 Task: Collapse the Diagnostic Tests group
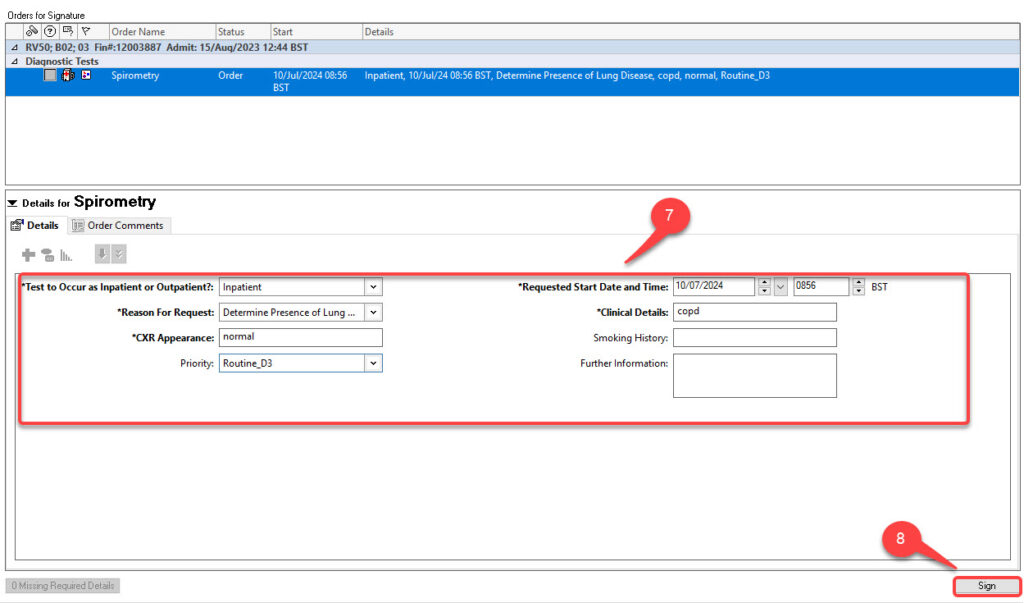pyautogui.click(x=14, y=61)
